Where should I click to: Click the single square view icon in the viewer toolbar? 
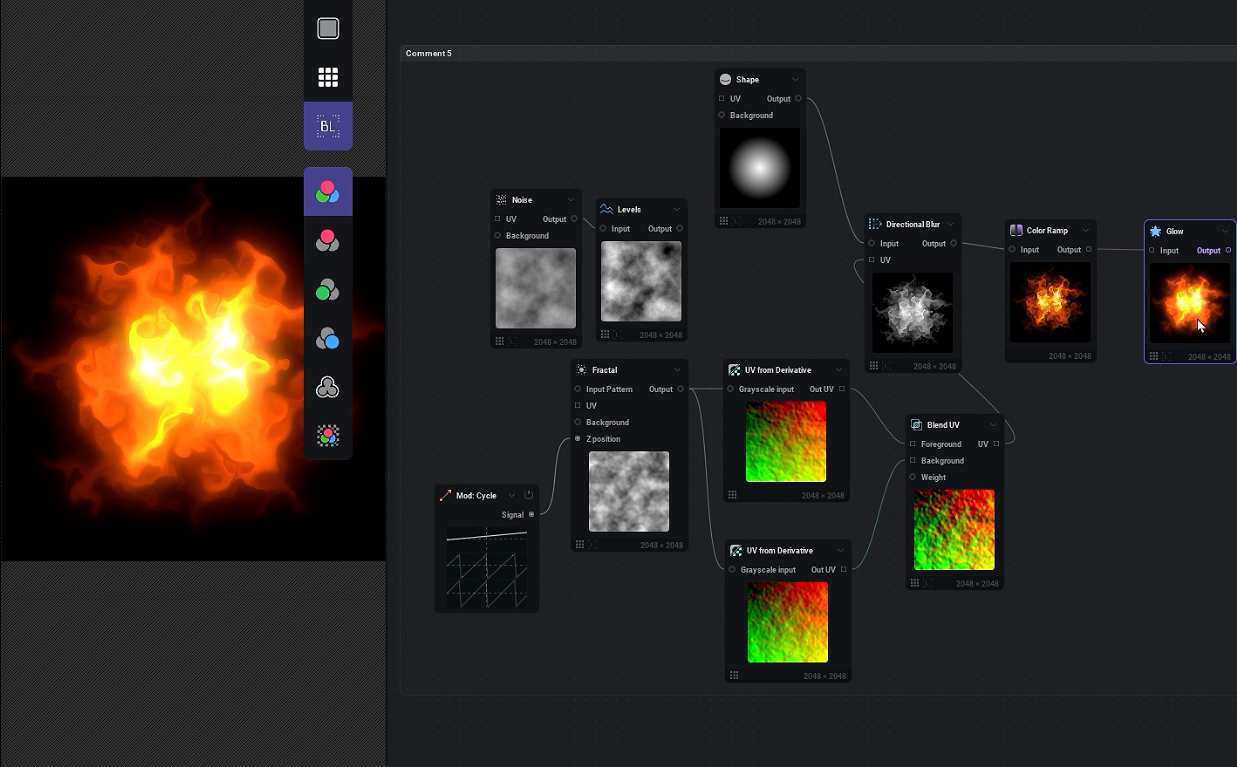(328, 28)
